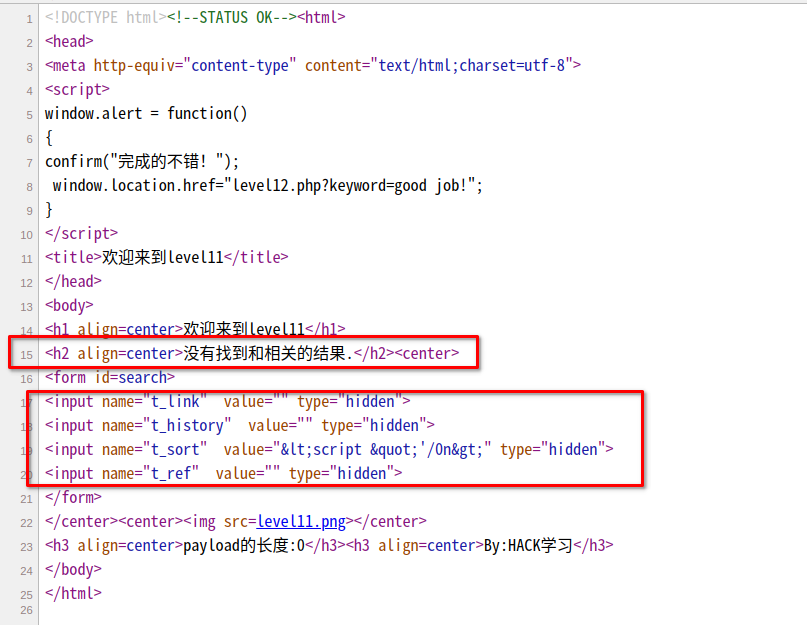The height and width of the screenshot is (625, 807).
Task: Click the STATUS OK comment on line 1
Action: pos(232,17)
